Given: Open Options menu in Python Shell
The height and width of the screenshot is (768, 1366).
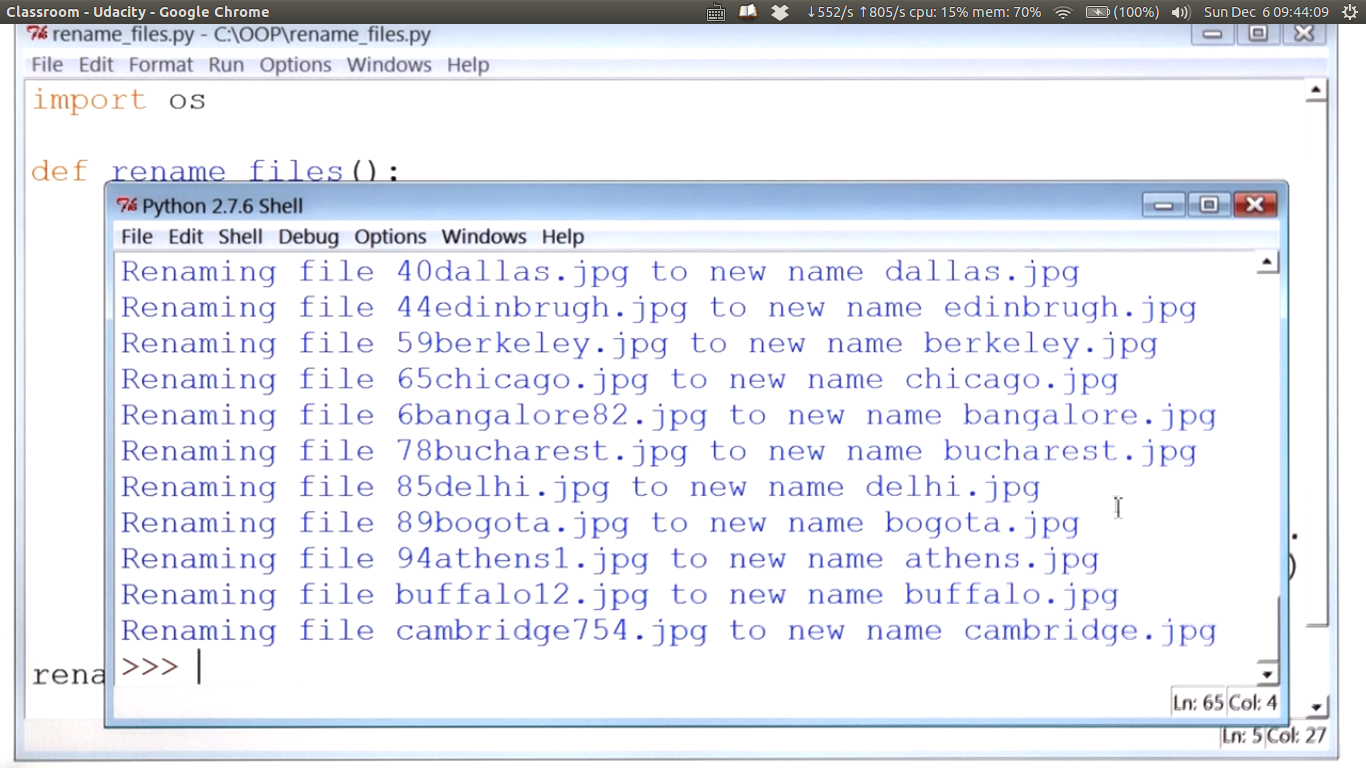Looking at the screenshot, I should [x=390, y=237].
